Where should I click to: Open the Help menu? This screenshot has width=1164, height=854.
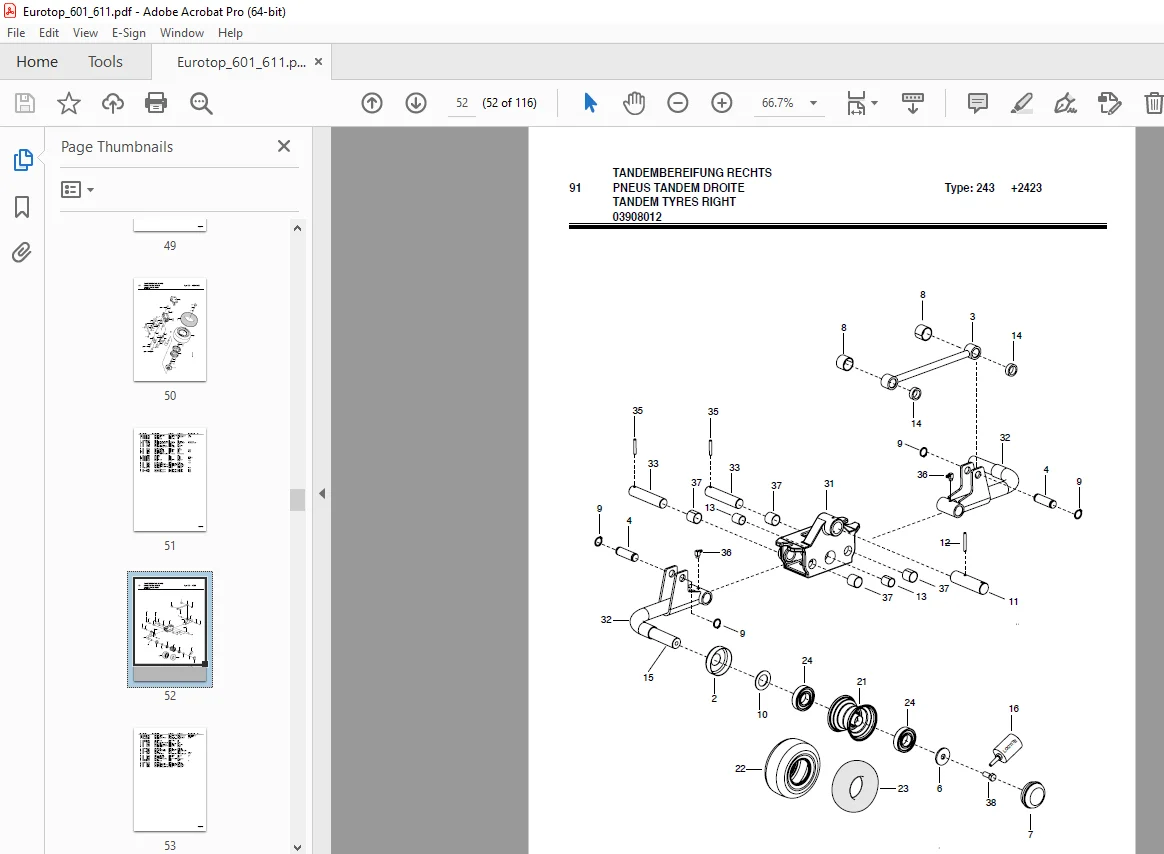tap(230, 33)
